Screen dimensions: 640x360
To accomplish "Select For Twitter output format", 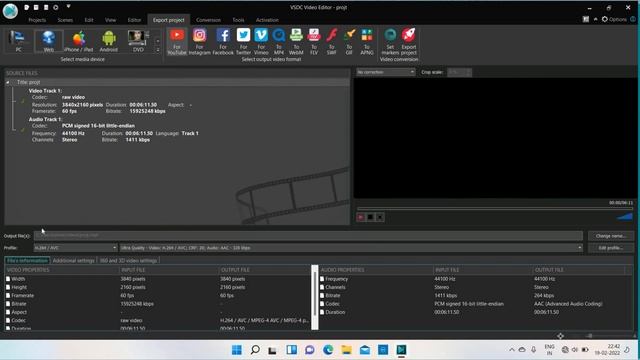I will point(243,42).
